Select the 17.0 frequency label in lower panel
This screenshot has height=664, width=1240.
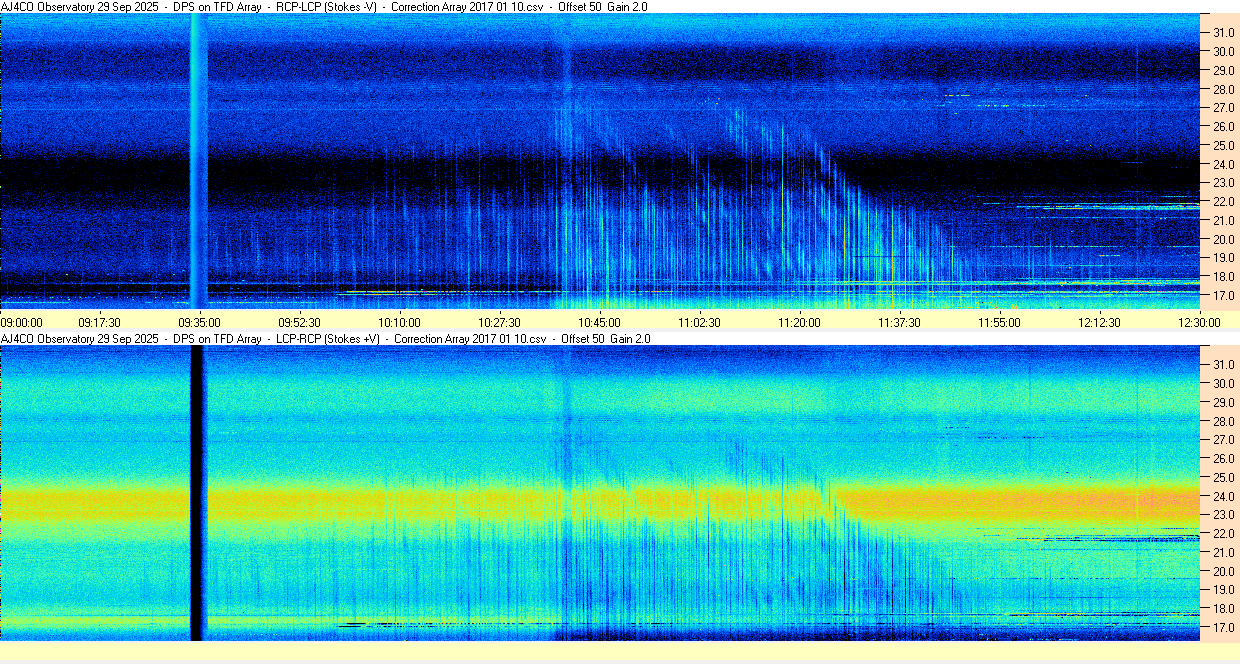(1224, 628)
